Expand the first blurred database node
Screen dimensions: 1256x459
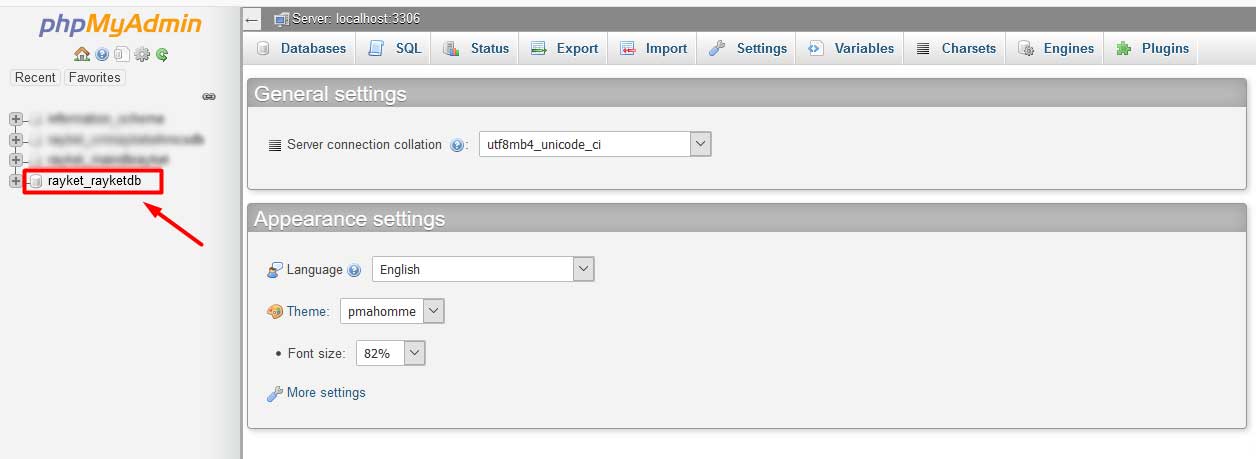click(15, 119)
